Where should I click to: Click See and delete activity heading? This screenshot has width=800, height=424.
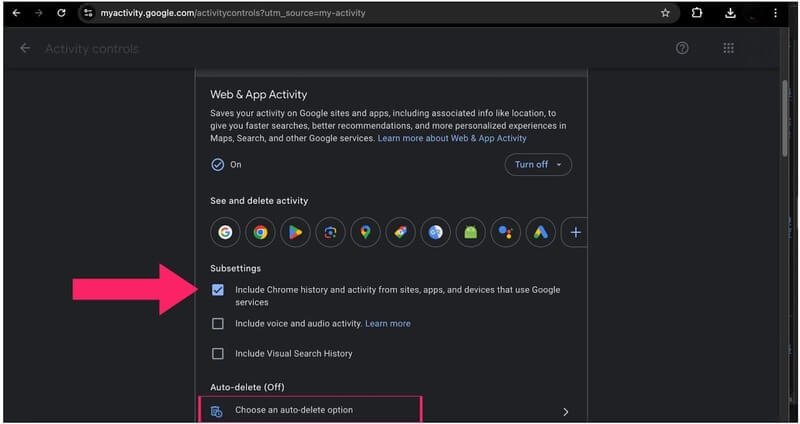click(x=259, y=201)
